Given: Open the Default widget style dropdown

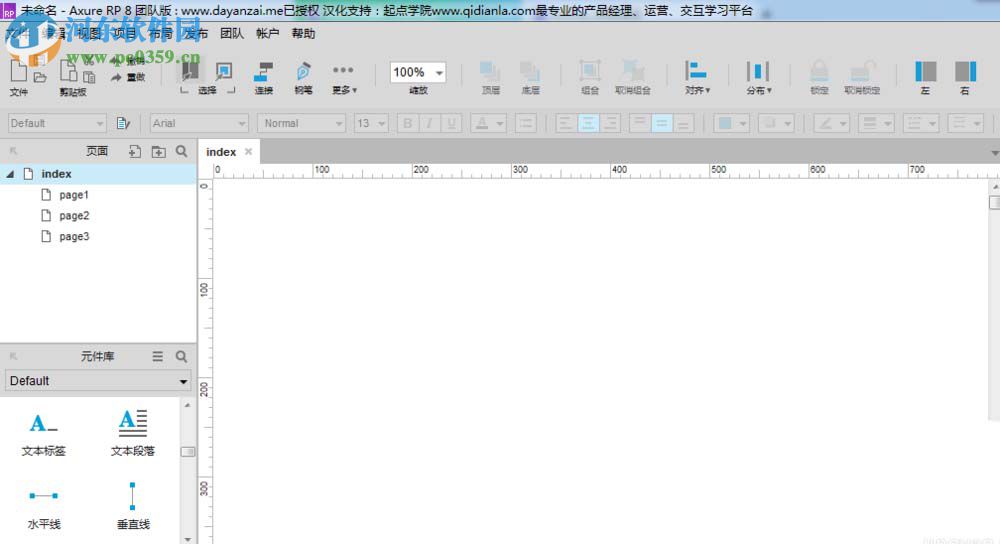Looking at the screenshot, I should click(57, 123).
